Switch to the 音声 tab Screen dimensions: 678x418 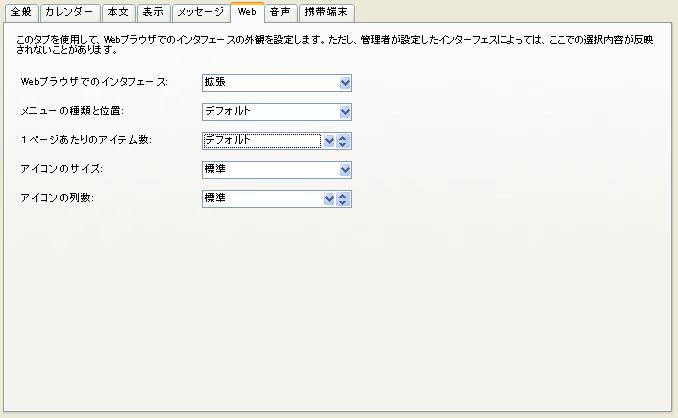[x=281, y=13]
